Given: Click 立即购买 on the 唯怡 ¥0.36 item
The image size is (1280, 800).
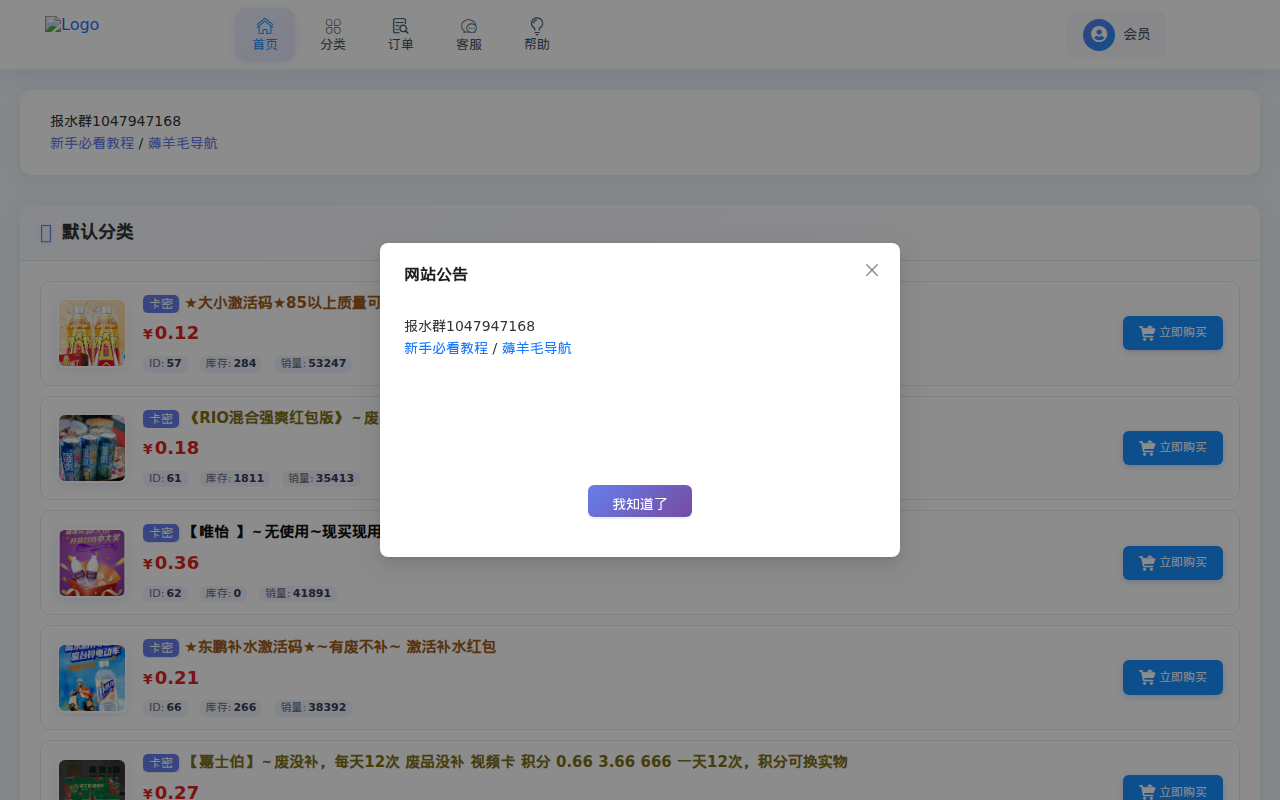Looking at the screenshot, I should click(1172, 562).
